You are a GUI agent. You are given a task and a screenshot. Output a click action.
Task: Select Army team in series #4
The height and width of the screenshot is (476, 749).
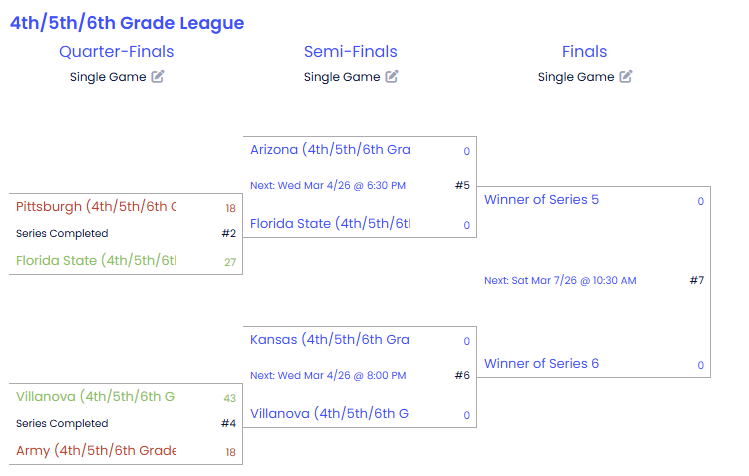click(x=96, y=451)
